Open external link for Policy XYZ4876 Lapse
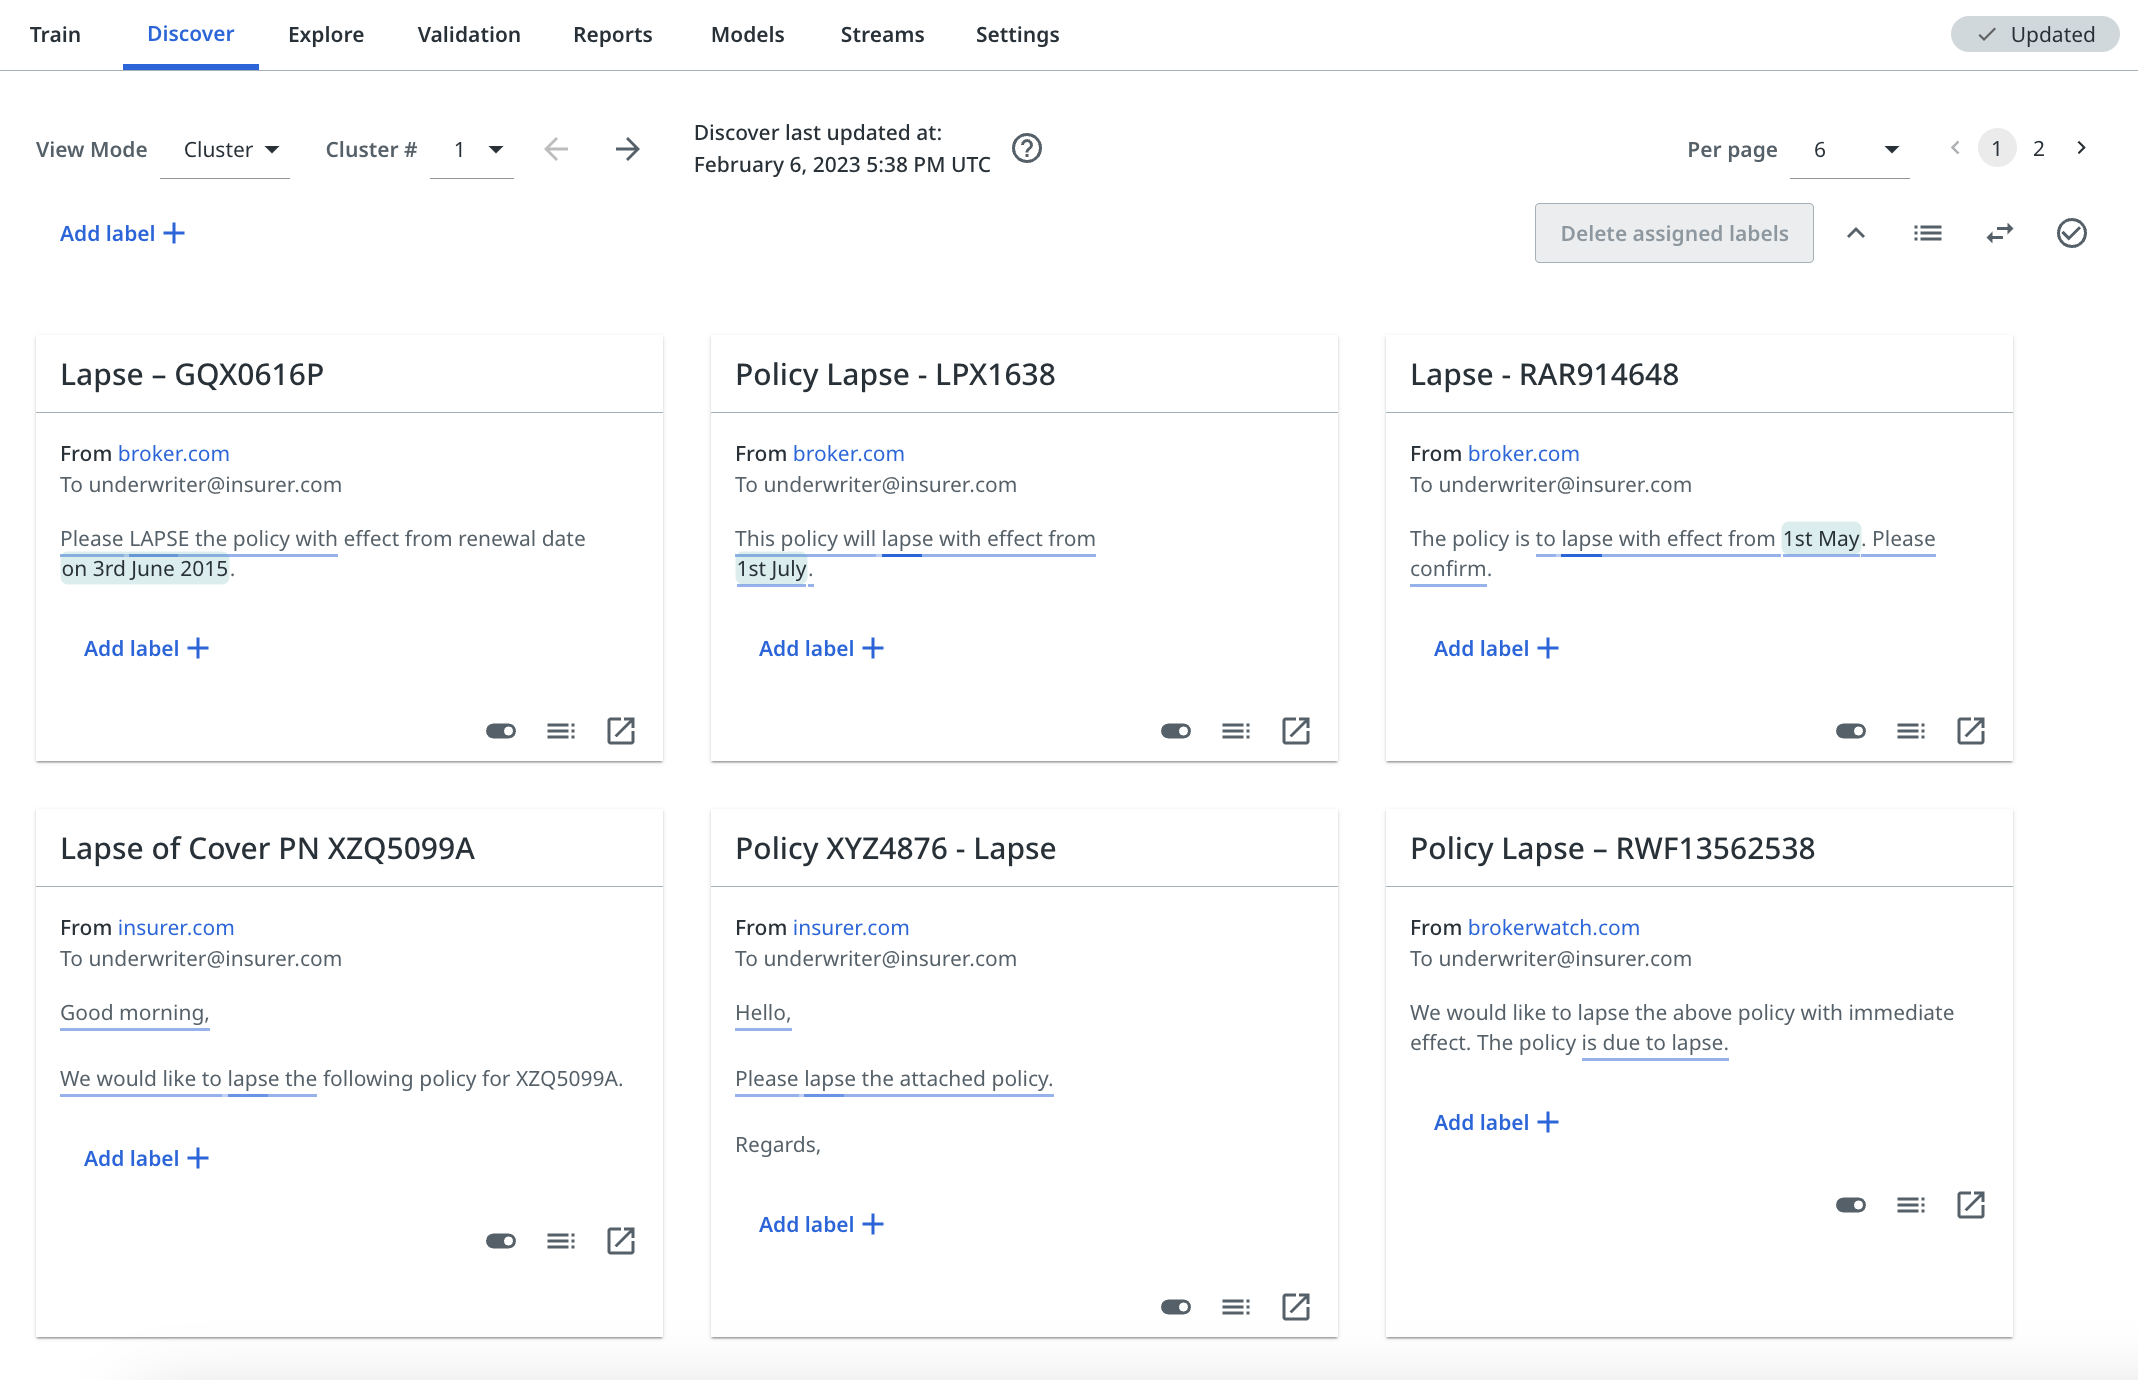The width and height of the screenshot is (2138, 1380). click(1293, 1305)
